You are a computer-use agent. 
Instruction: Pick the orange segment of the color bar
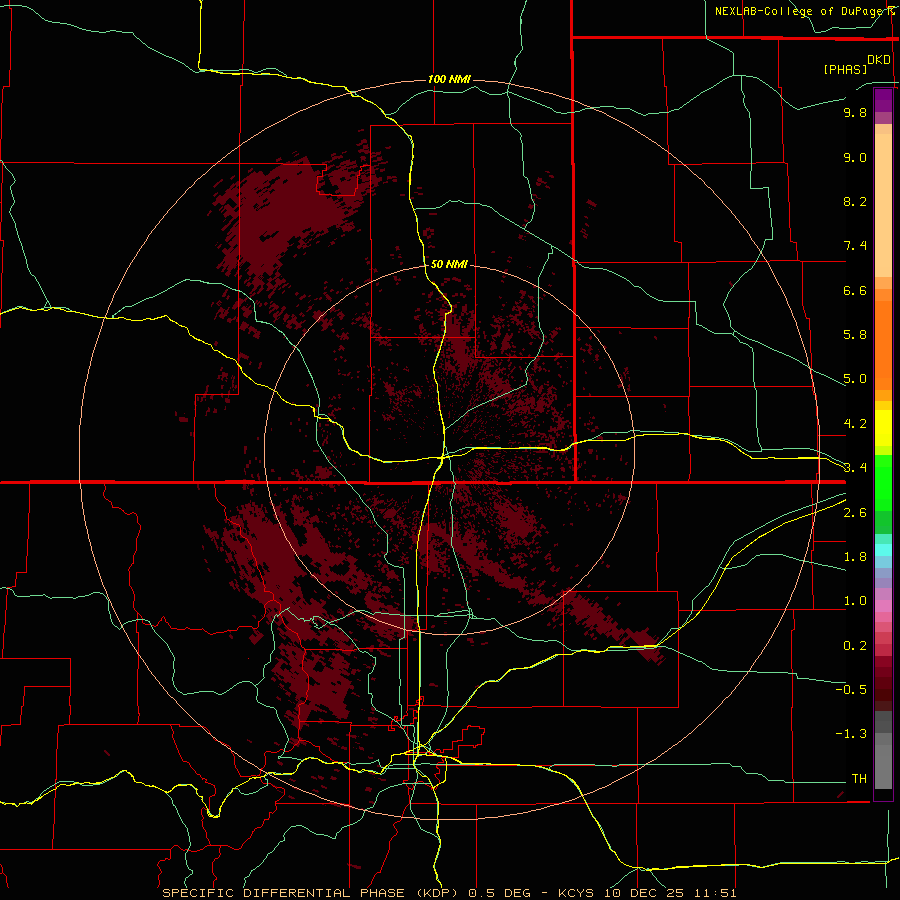[883, 346]
